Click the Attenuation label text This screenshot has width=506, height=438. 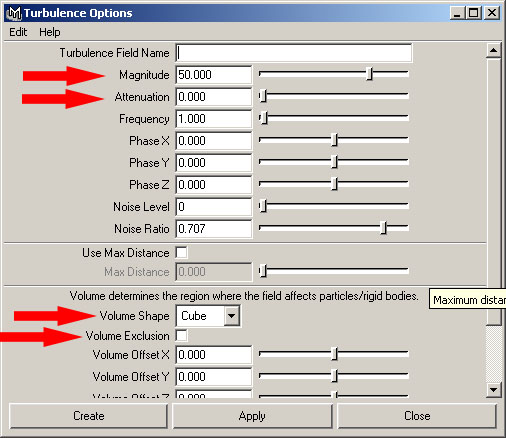[x=142, y=97]
